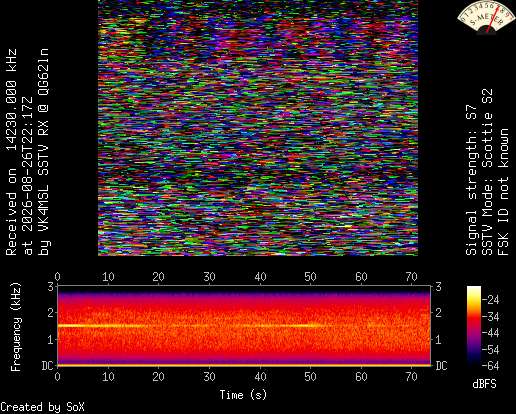The height and width of the screenshot is (414, 516).
Task: Click the 40 second mark on top axis
Action: [260, 277]
